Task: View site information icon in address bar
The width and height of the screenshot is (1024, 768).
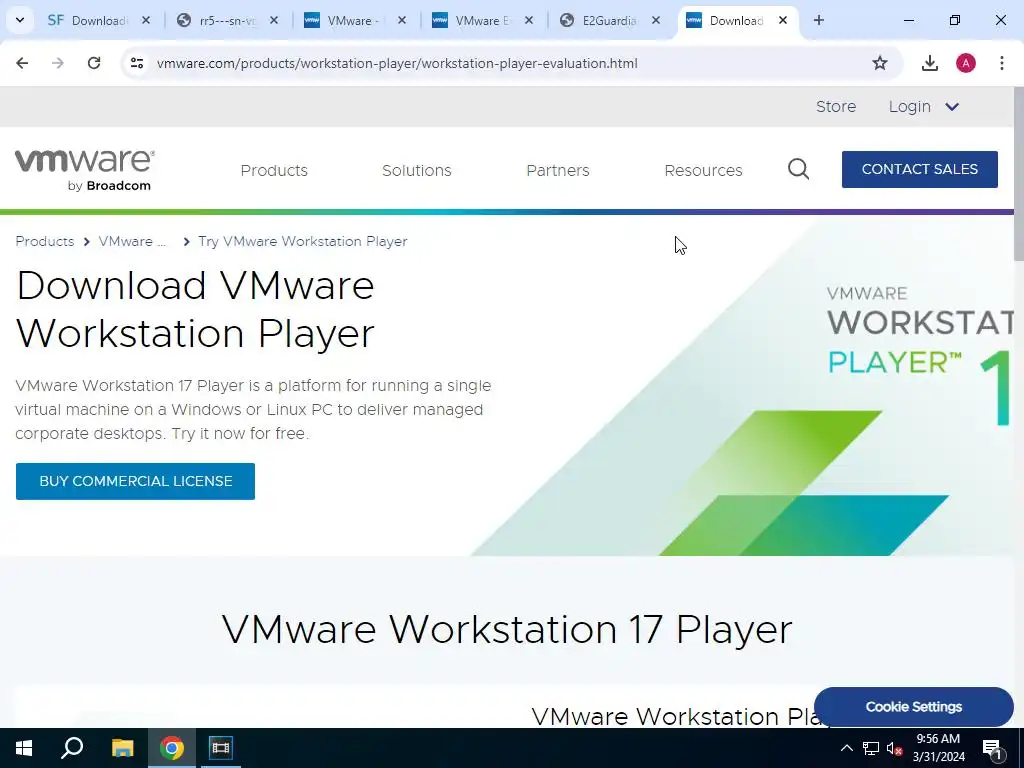Action: tap(136, 63)
